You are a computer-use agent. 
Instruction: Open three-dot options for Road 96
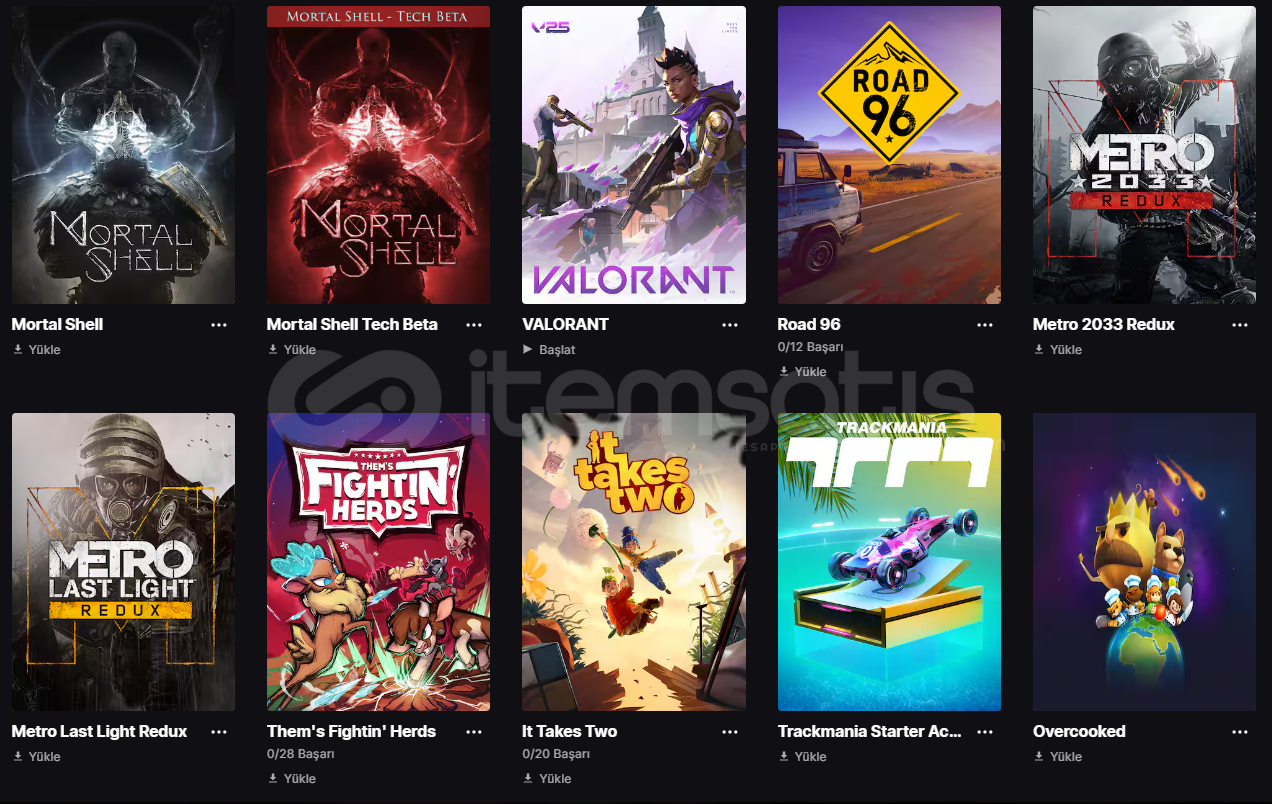(x=985, y=325)
